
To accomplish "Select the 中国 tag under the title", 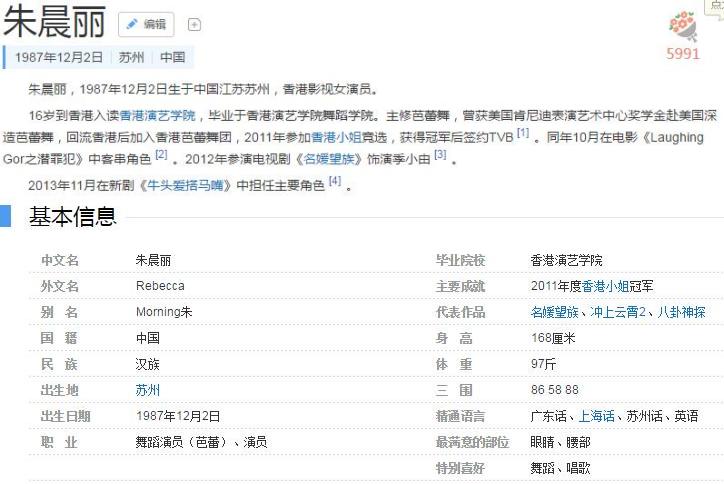I will point(172,57).
